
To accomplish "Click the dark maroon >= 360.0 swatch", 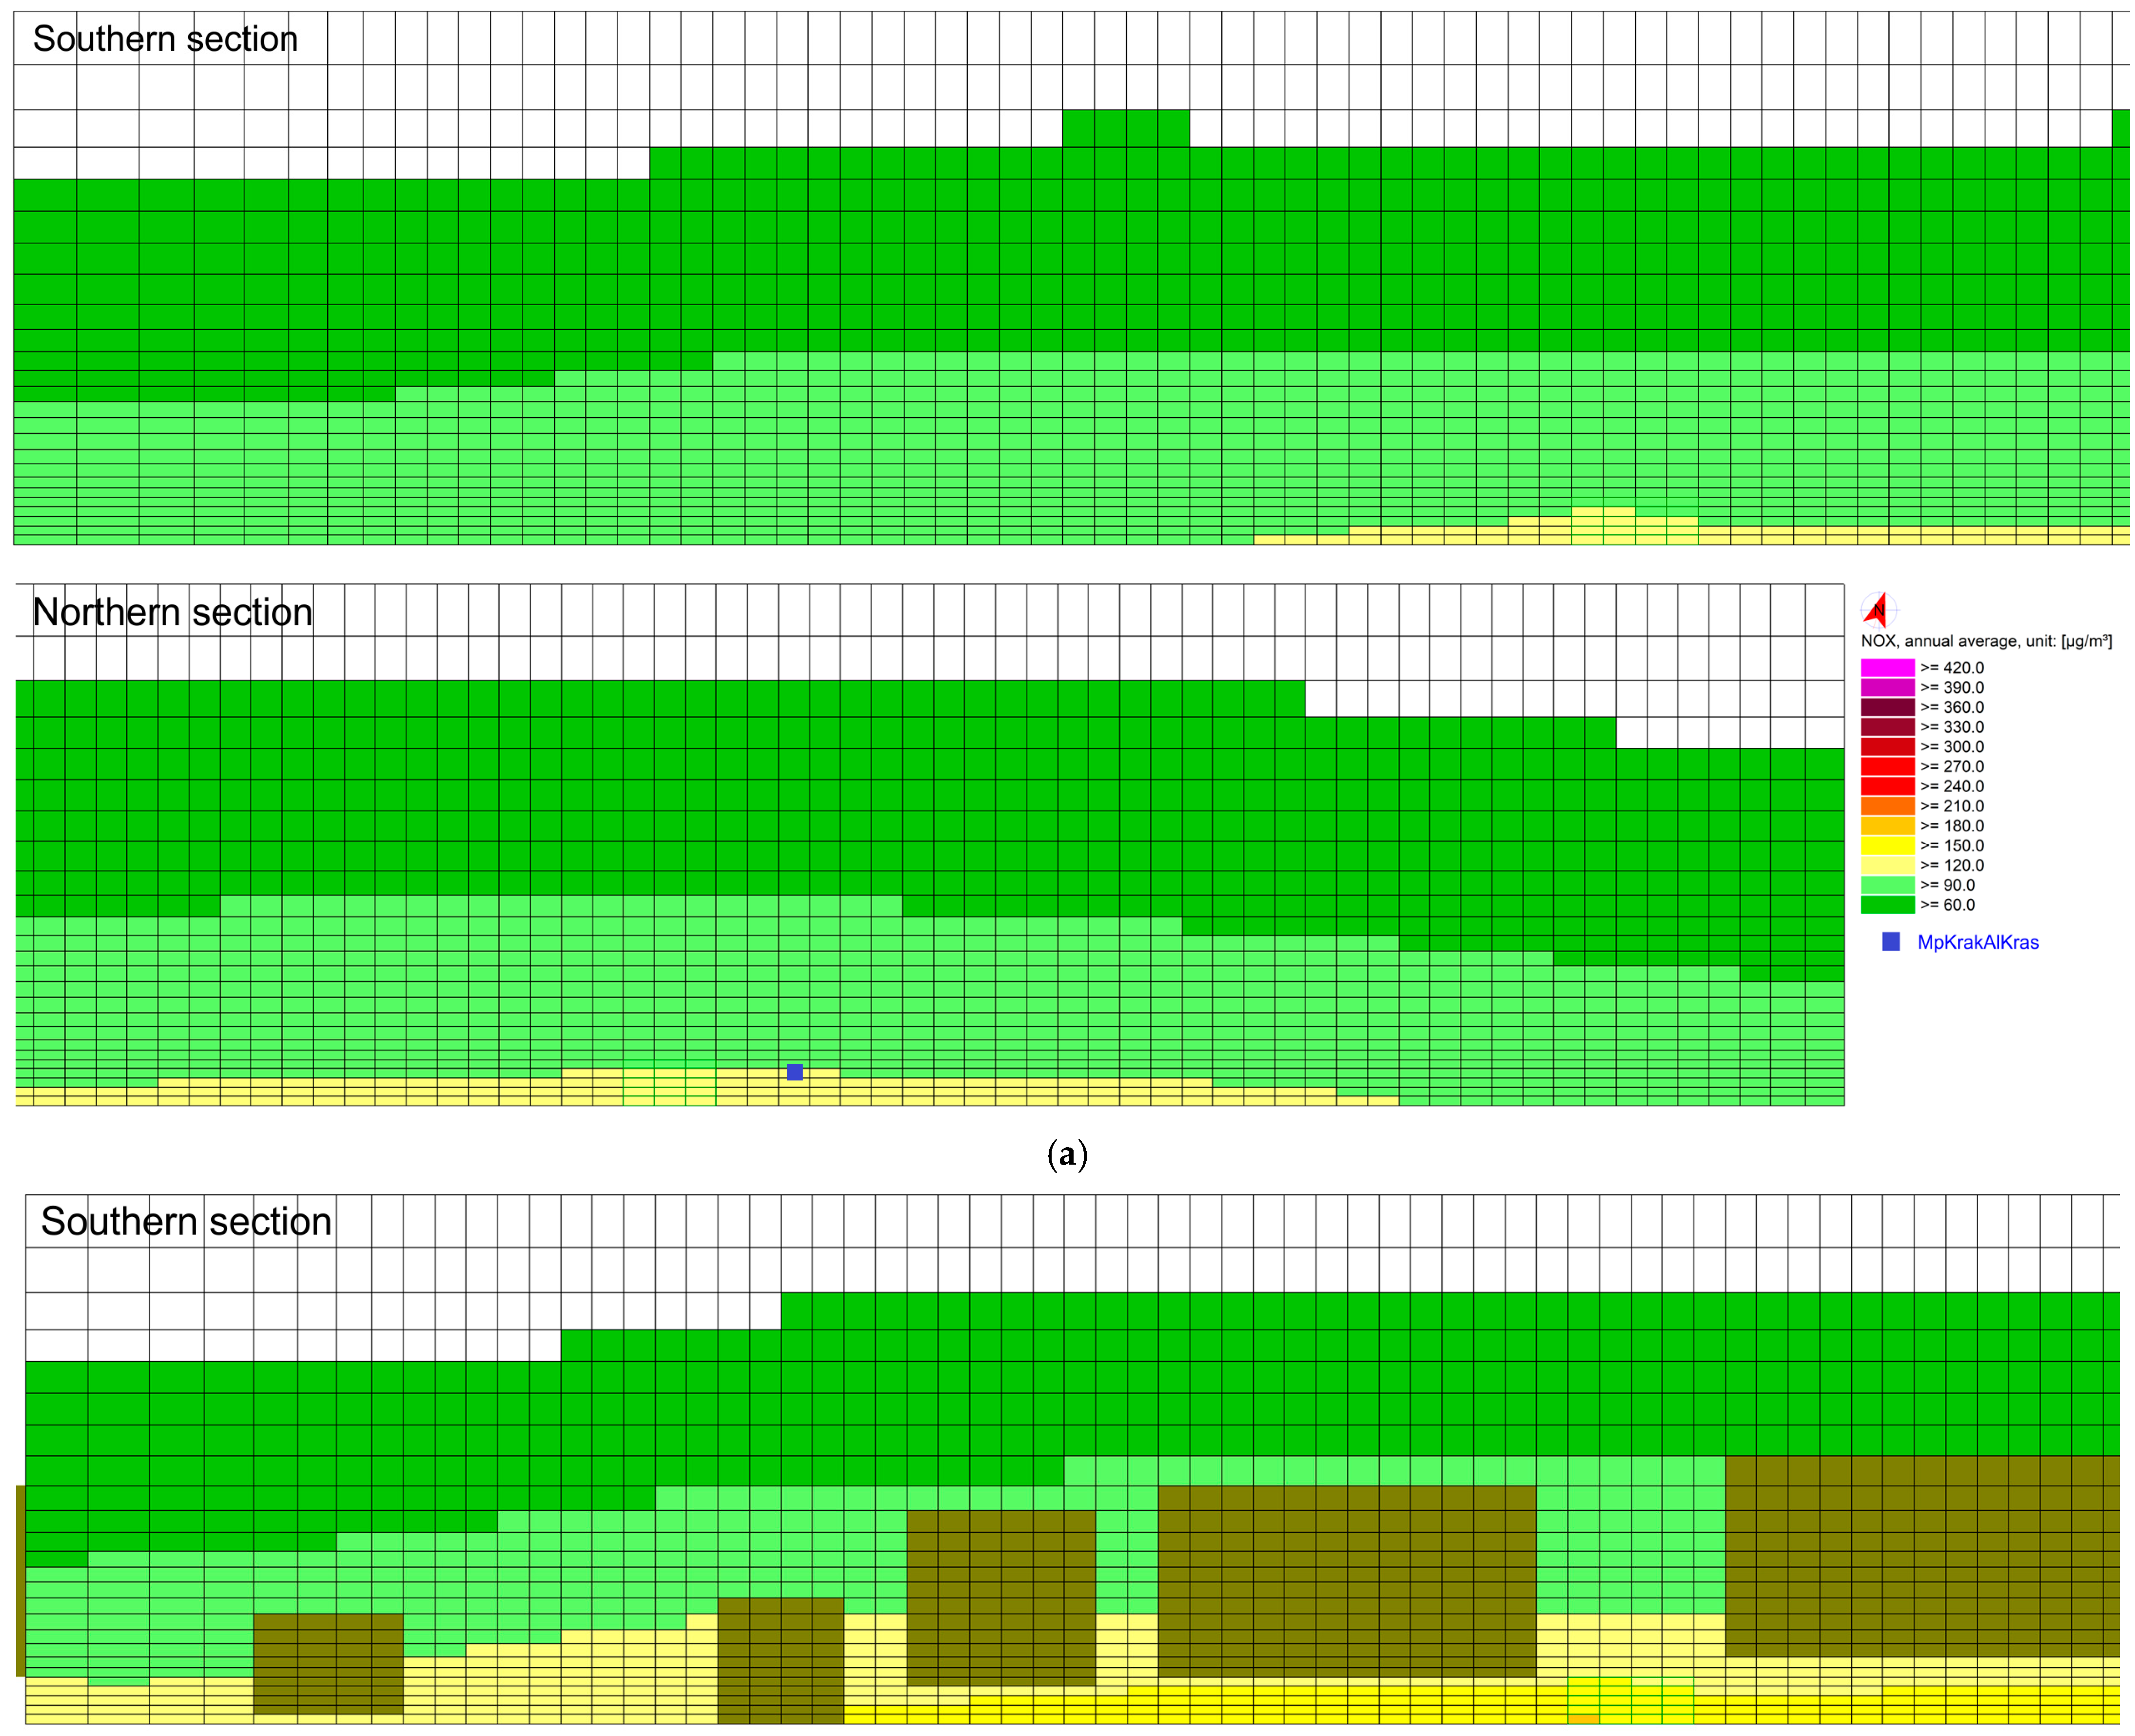I will (x=1887, y=707).
